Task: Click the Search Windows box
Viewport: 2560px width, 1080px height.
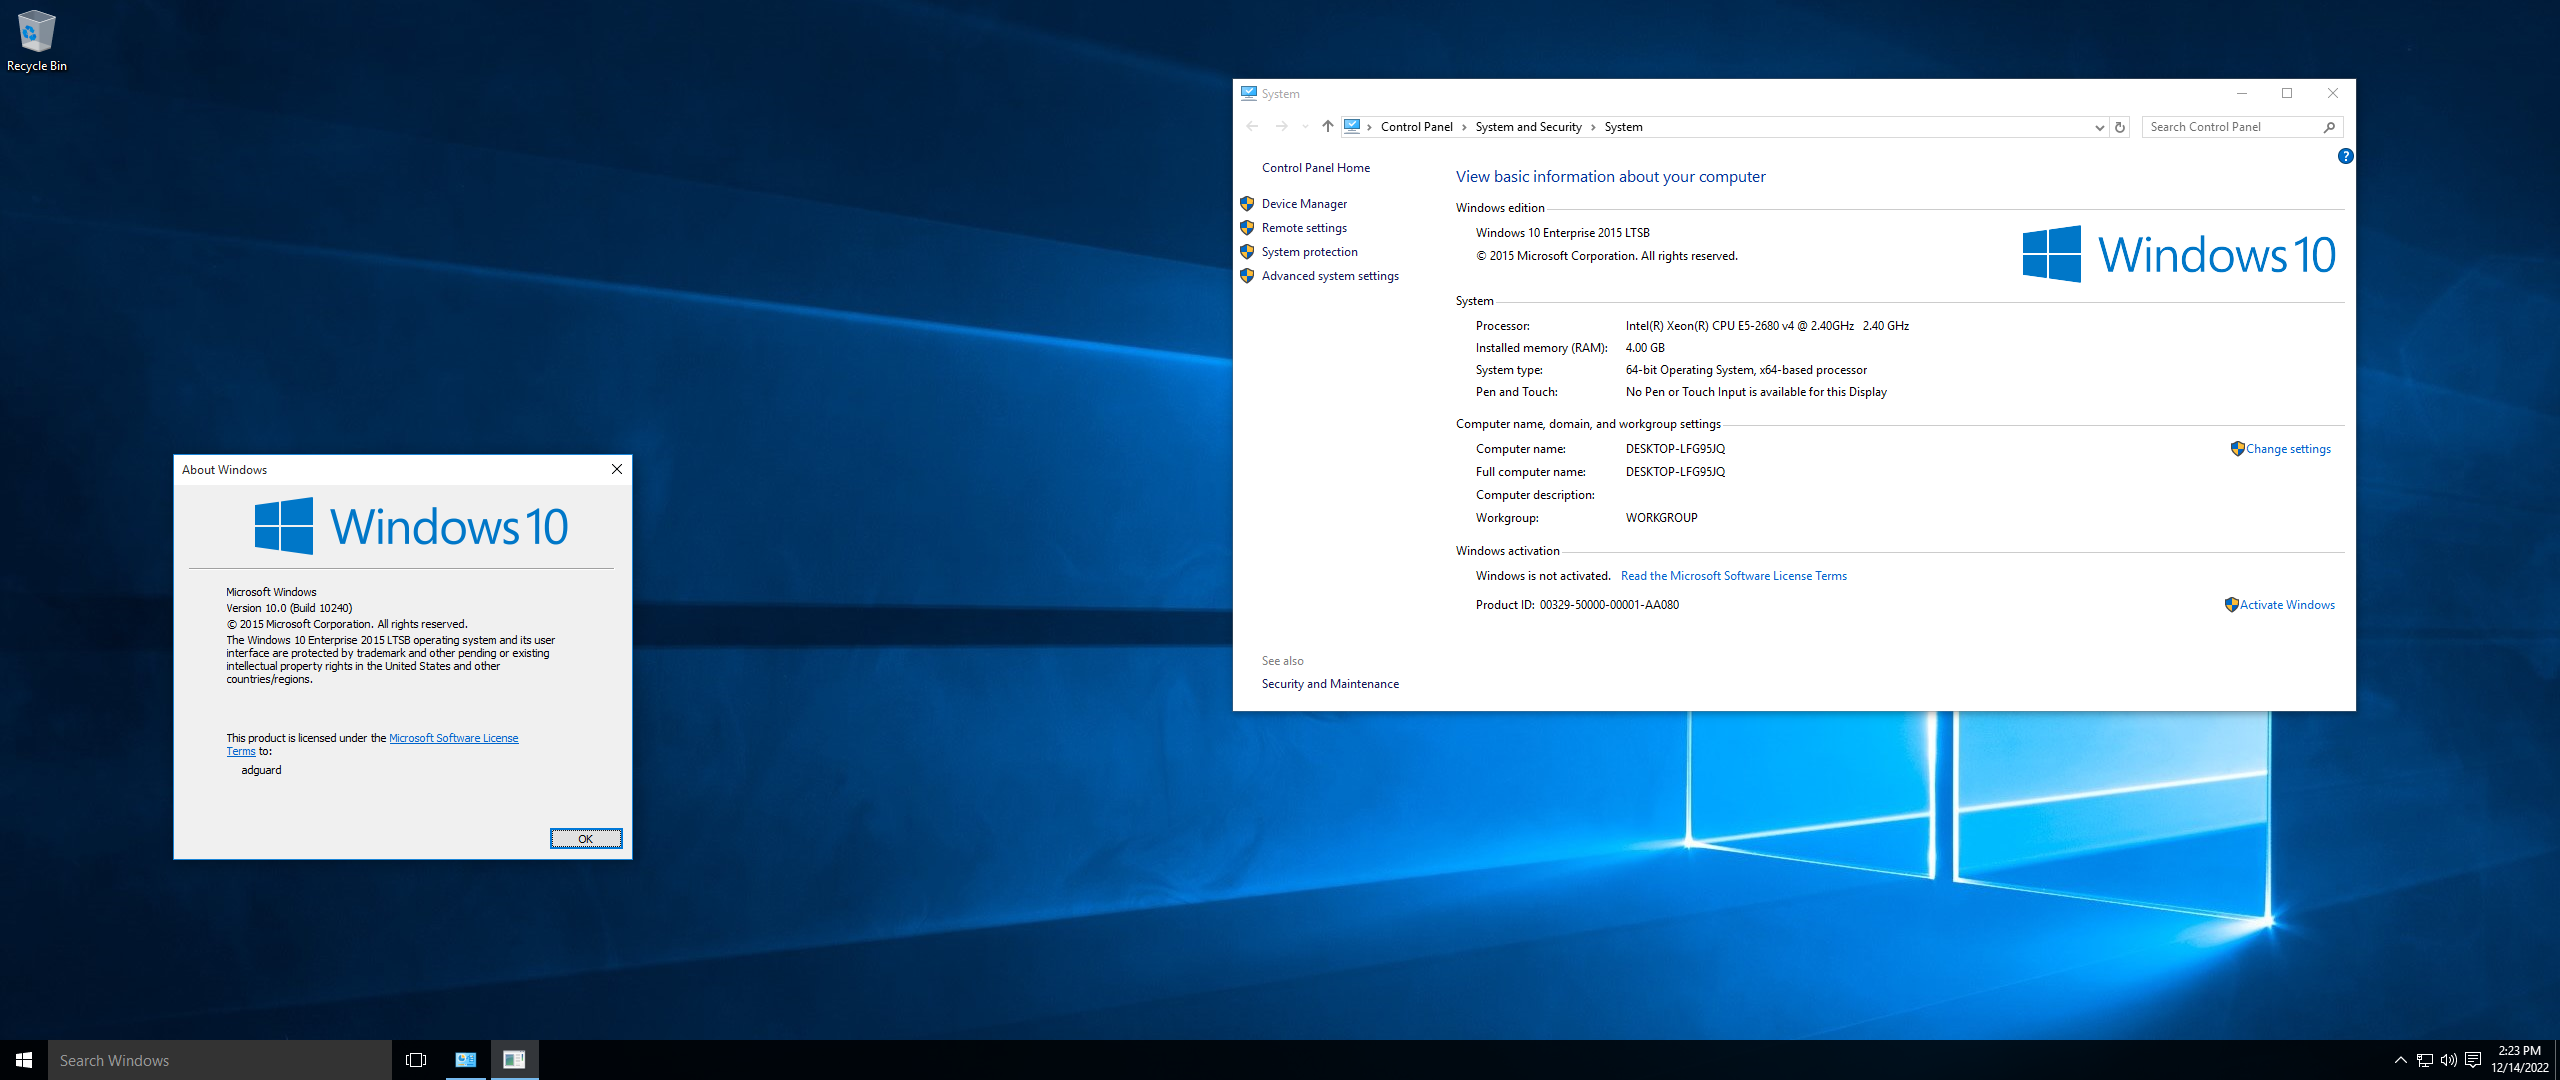Action: [220, 1060]
